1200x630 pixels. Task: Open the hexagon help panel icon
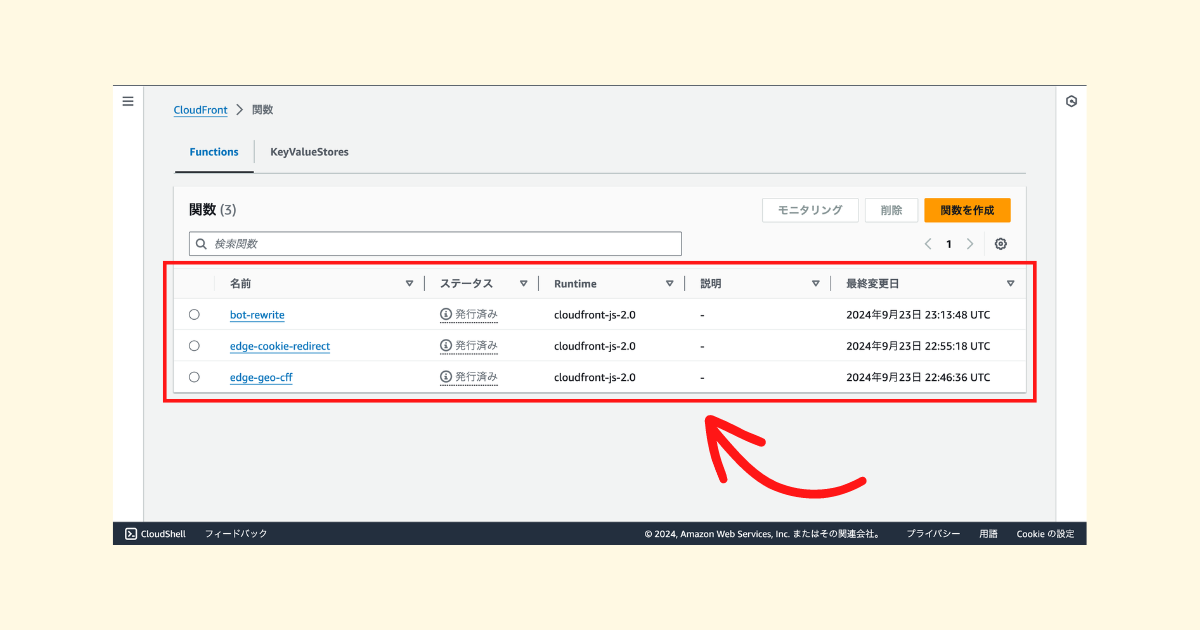(1071, 101)
